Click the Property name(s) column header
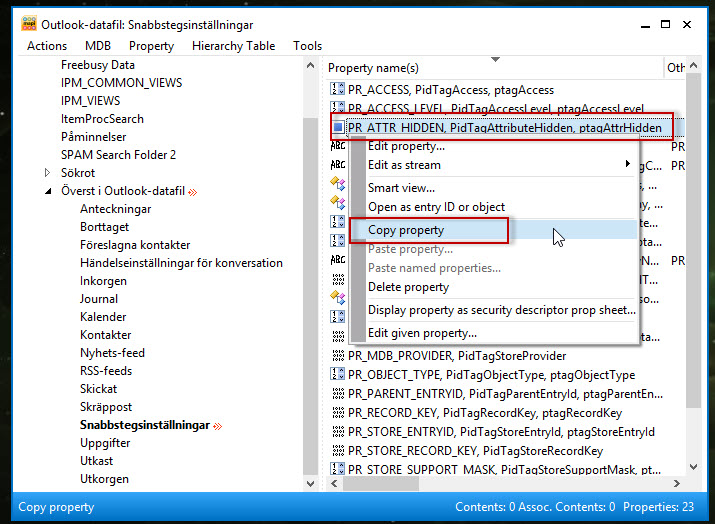This screenshot has width=715, height=524. click(x=494, y=67)
